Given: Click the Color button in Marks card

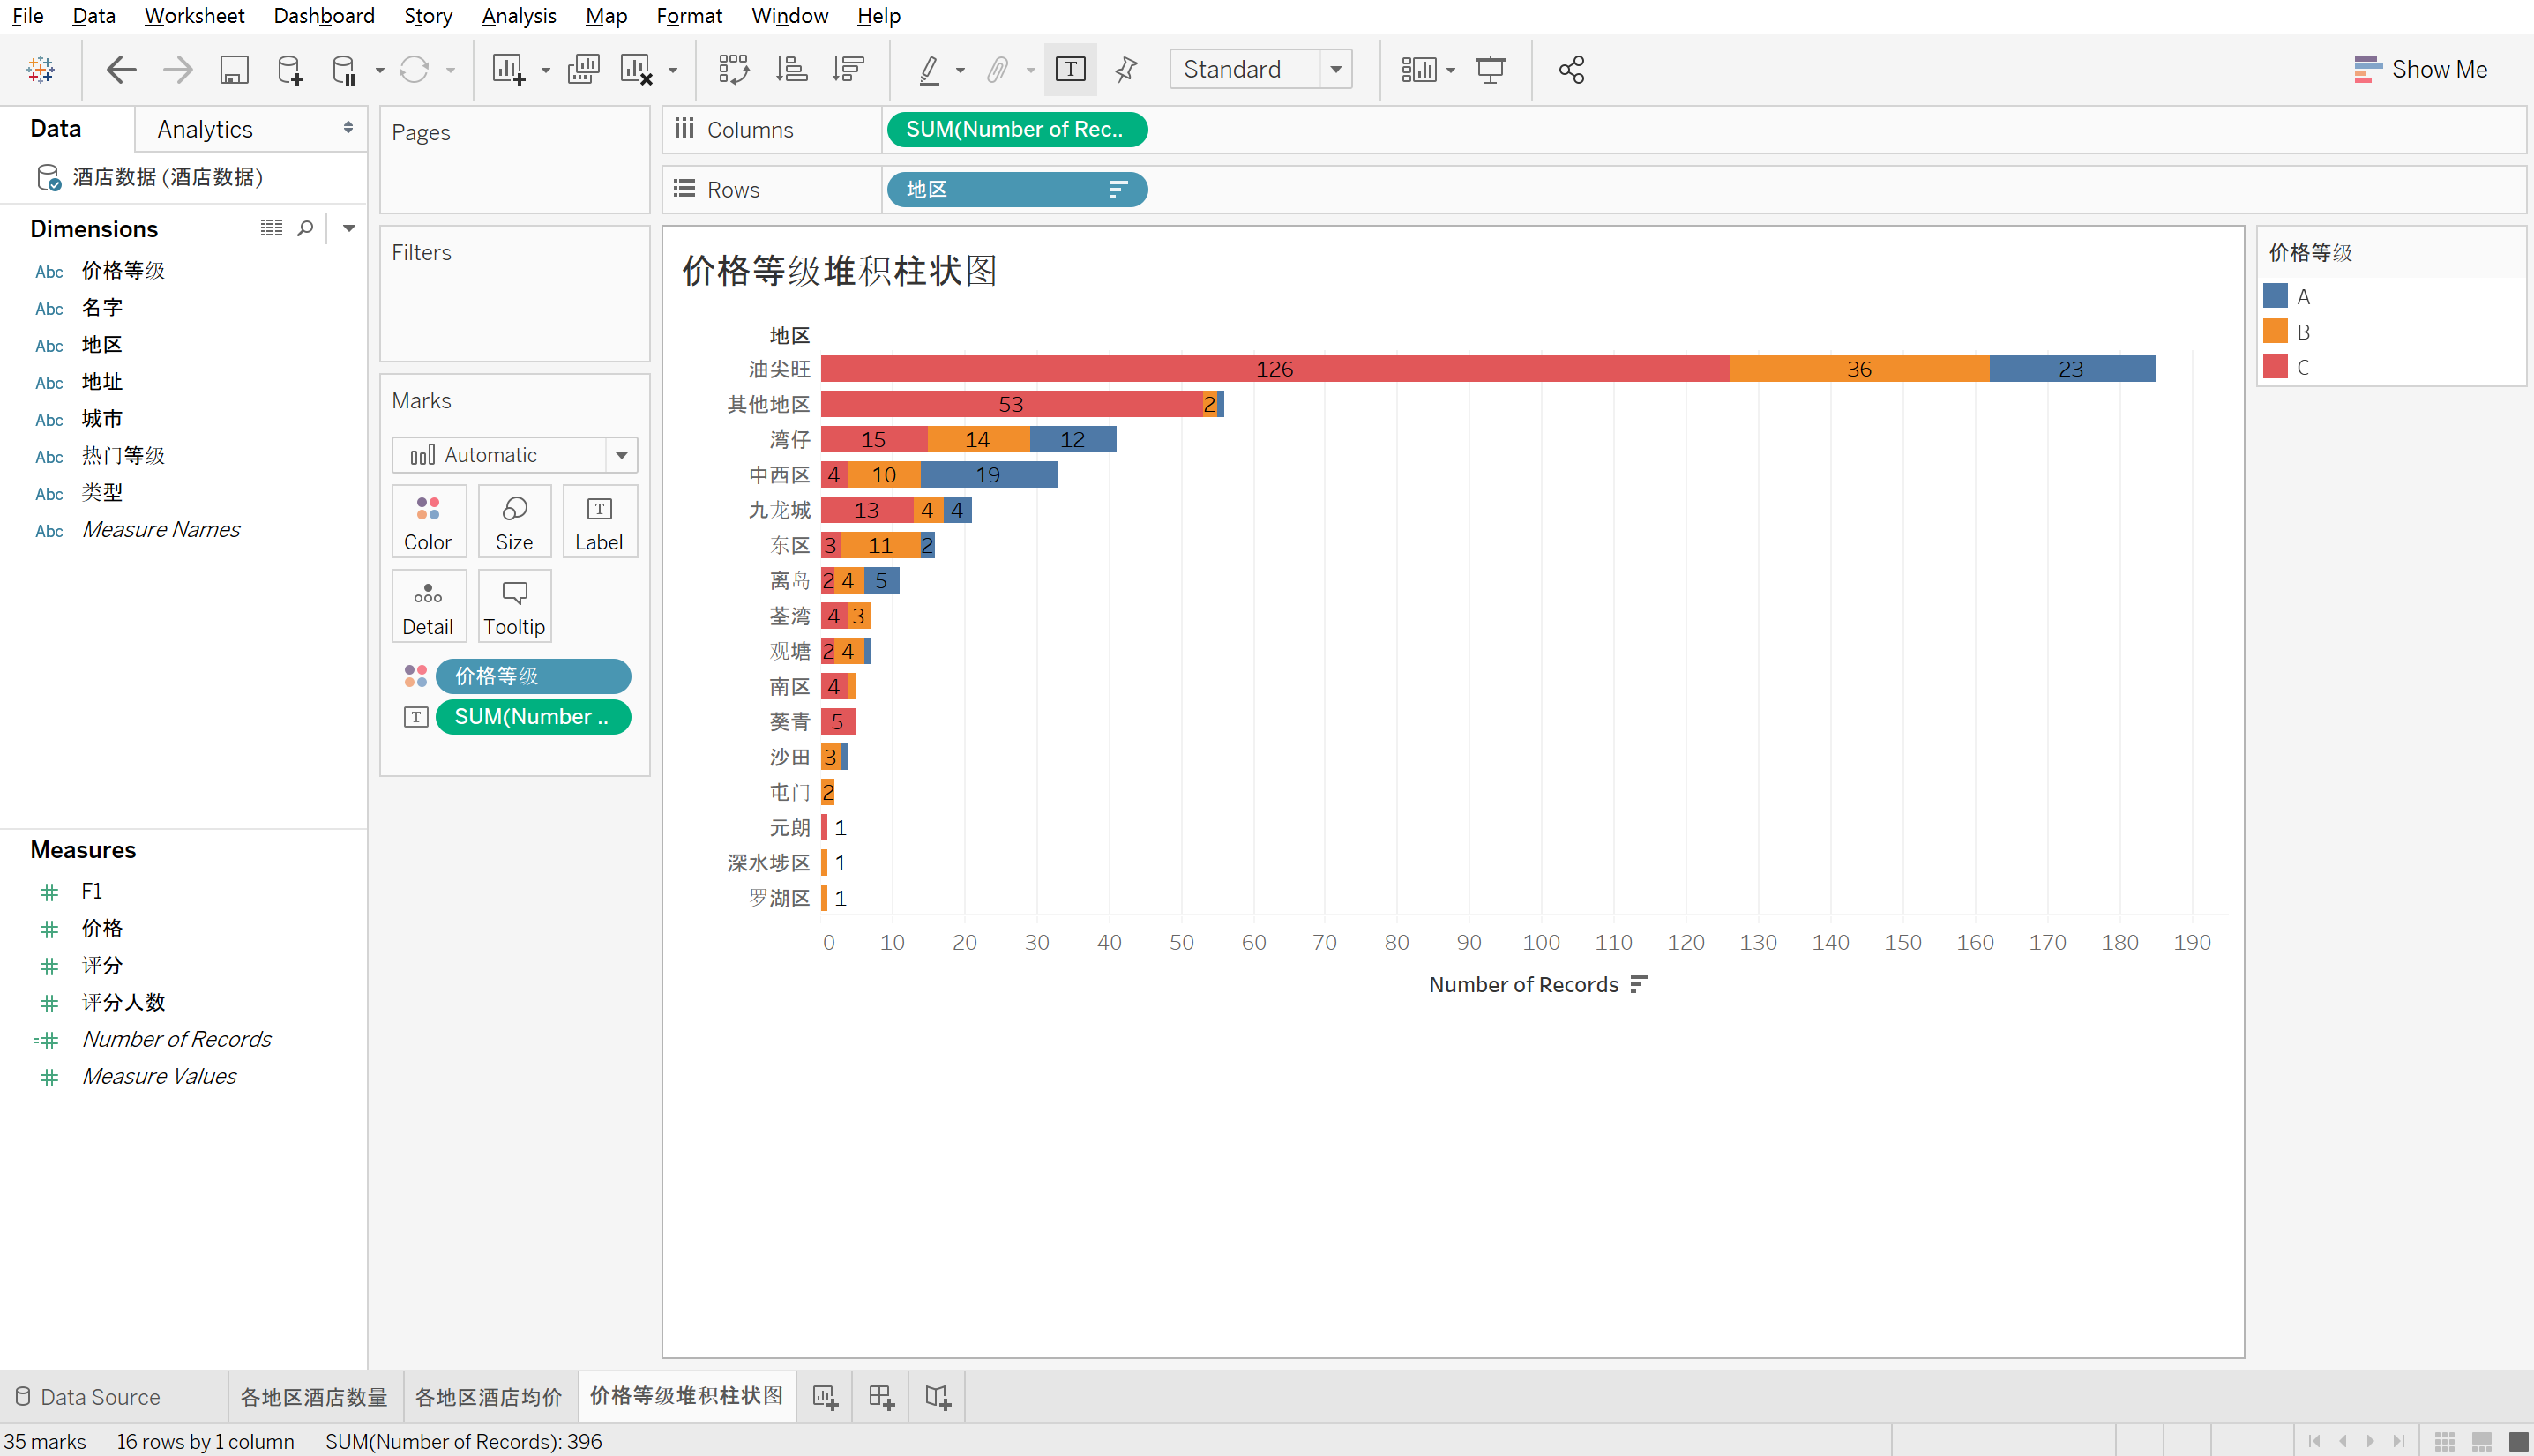Looking at the screenshot, I should (x=428, y=522).
